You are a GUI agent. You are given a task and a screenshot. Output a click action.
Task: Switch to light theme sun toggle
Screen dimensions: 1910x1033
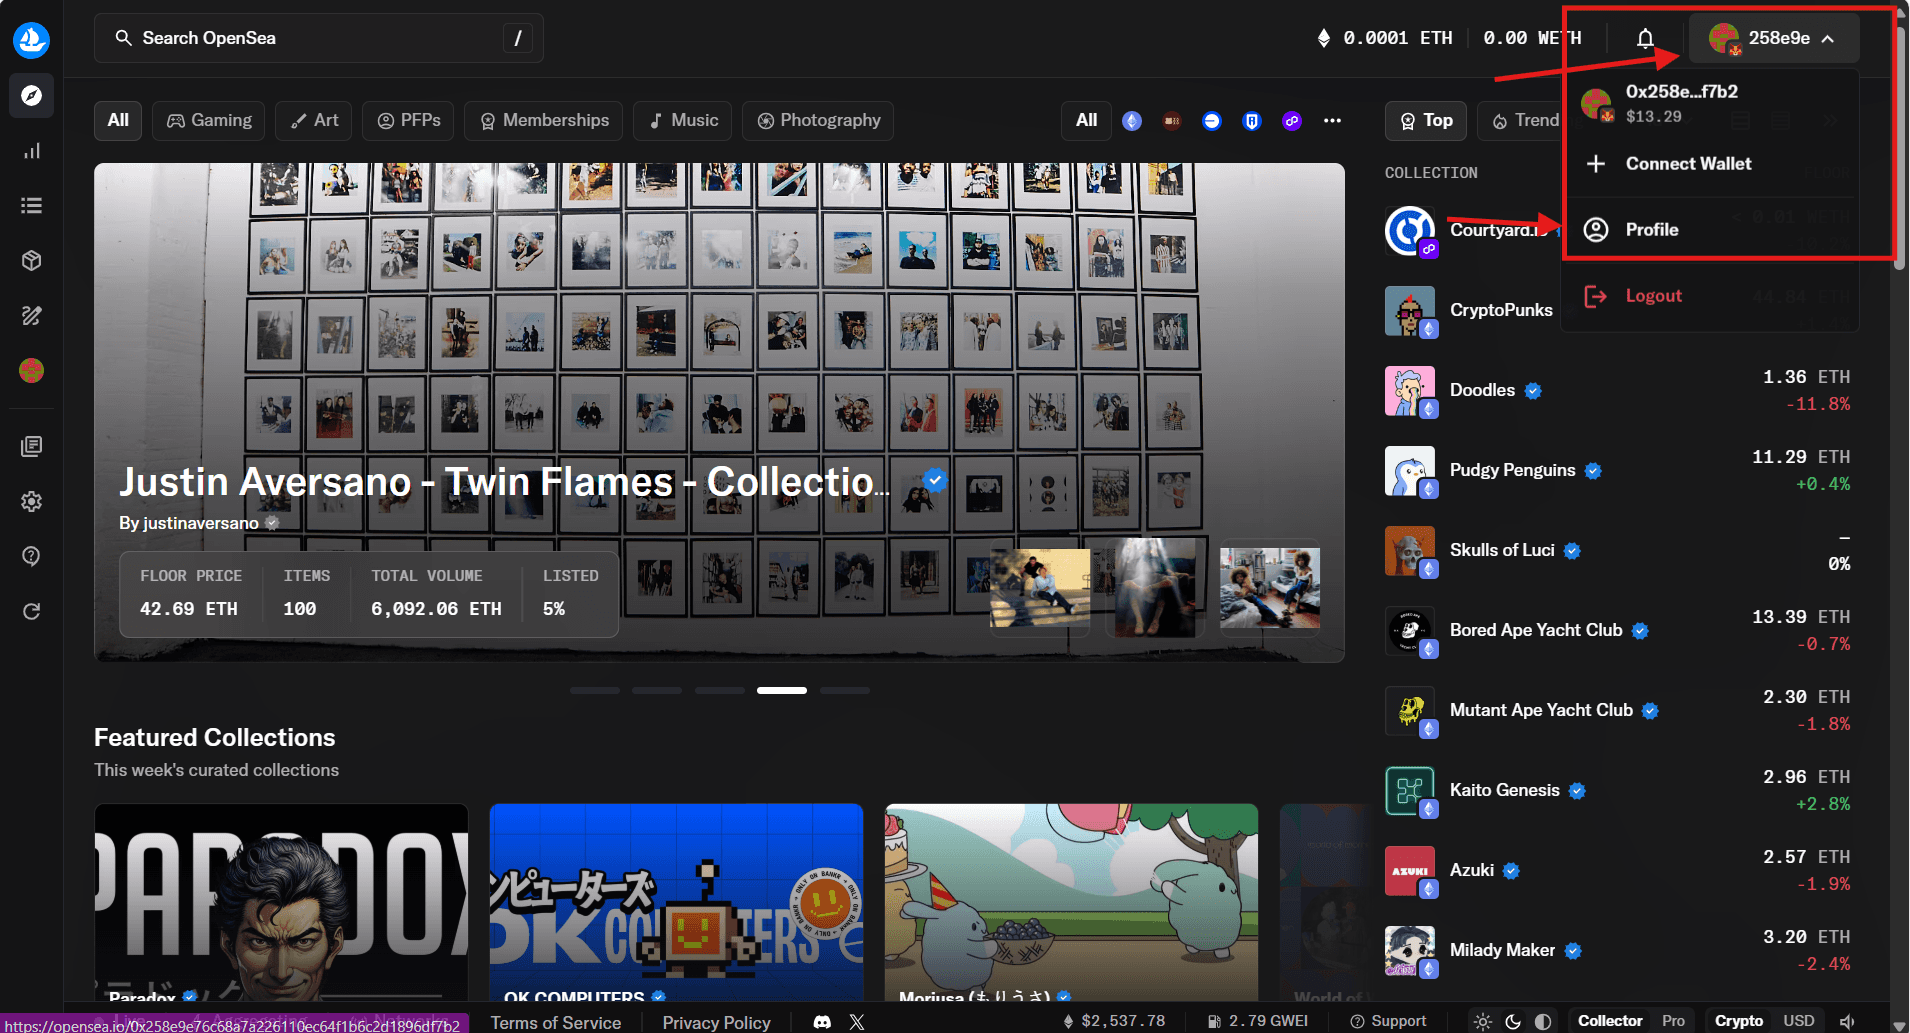pos(1483,1022)
